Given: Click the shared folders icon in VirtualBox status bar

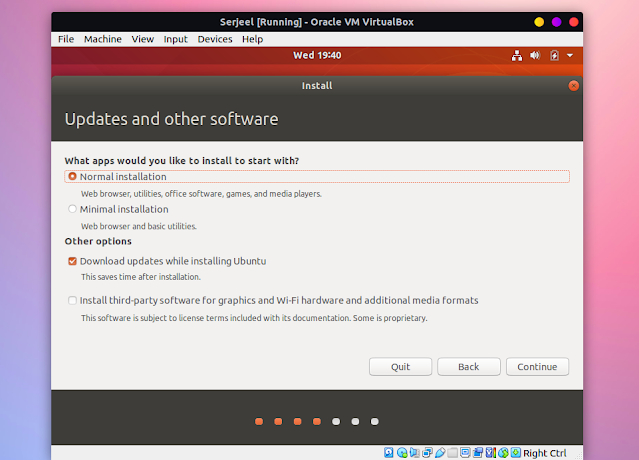Looking at the screenshot, I should 452,453.
